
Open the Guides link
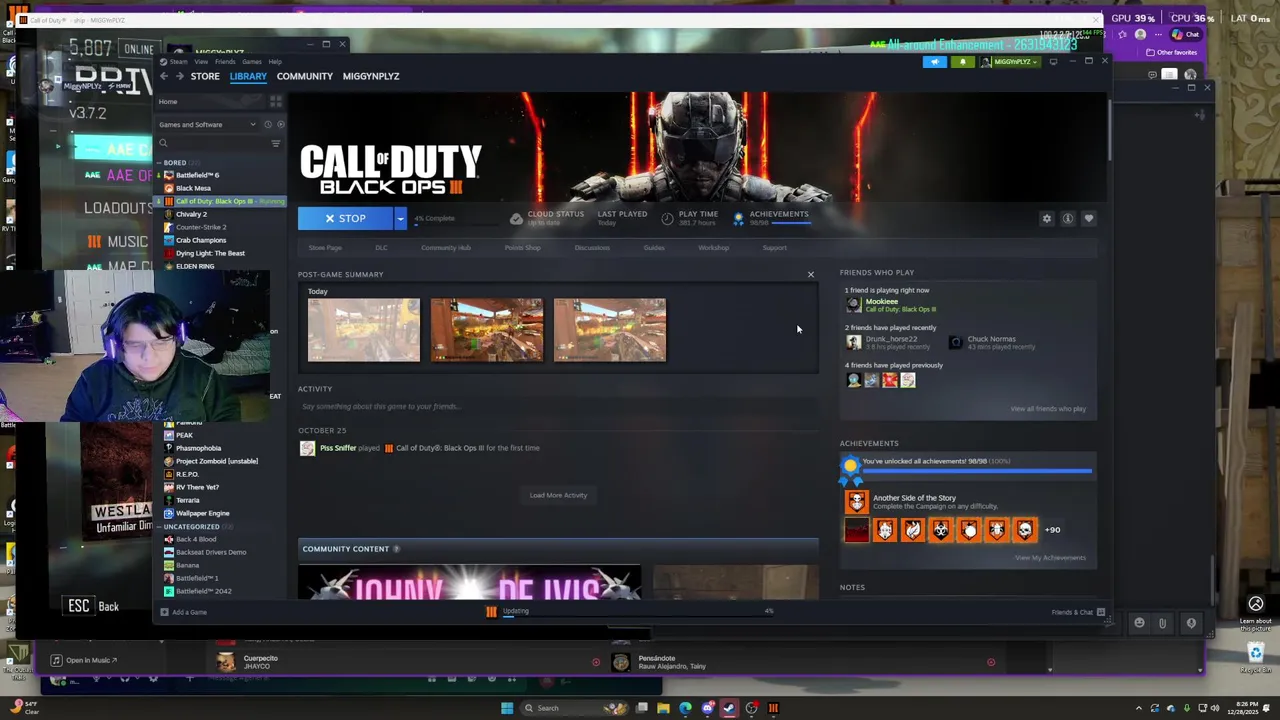coord(654,248)
